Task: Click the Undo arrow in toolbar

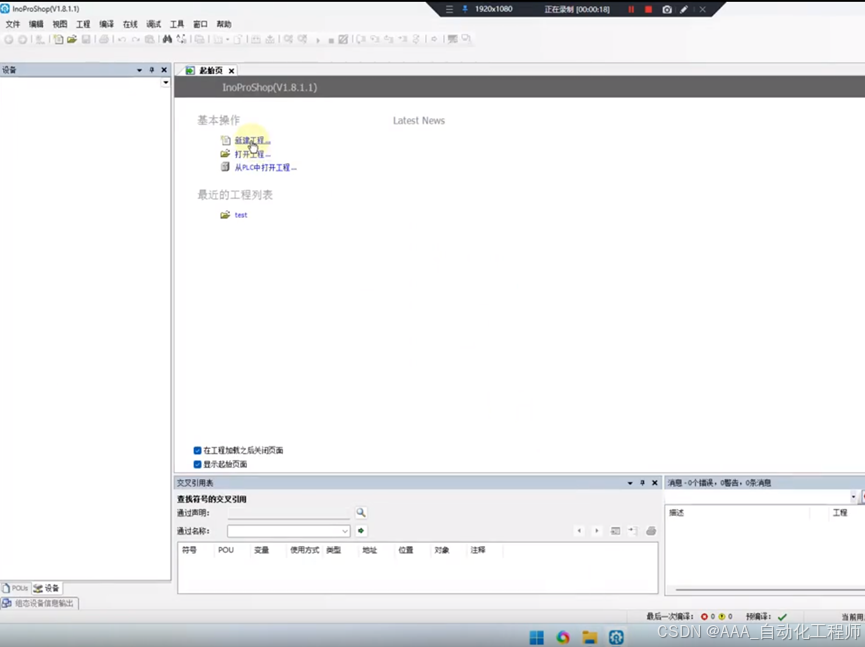Action: tap(121, 39)
